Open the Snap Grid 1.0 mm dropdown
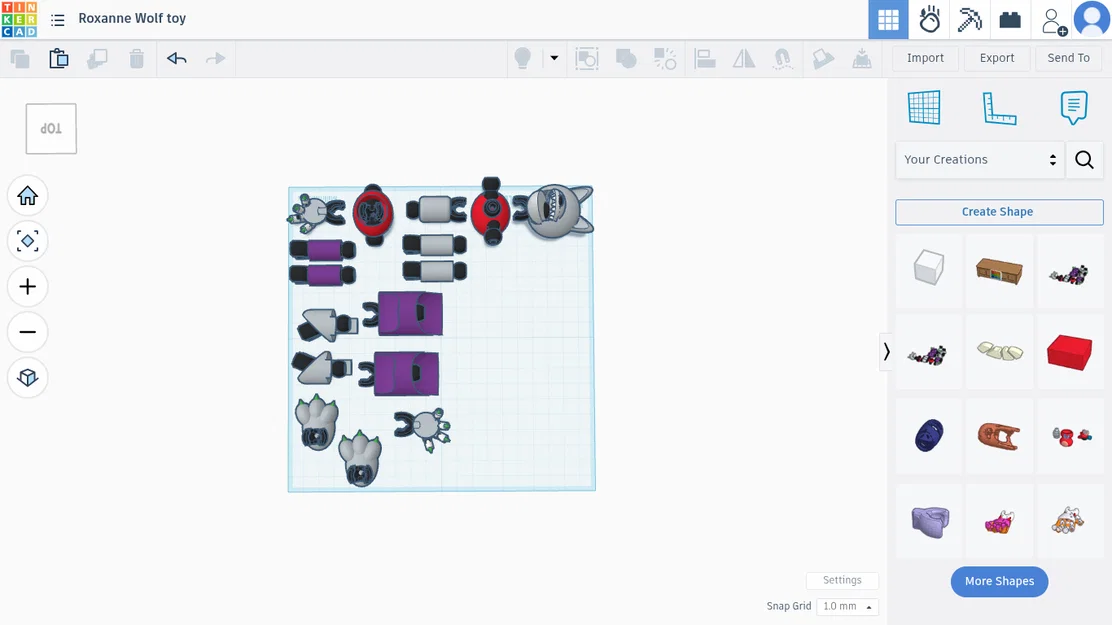This screenshot has width=1112, height=625. 847,607
